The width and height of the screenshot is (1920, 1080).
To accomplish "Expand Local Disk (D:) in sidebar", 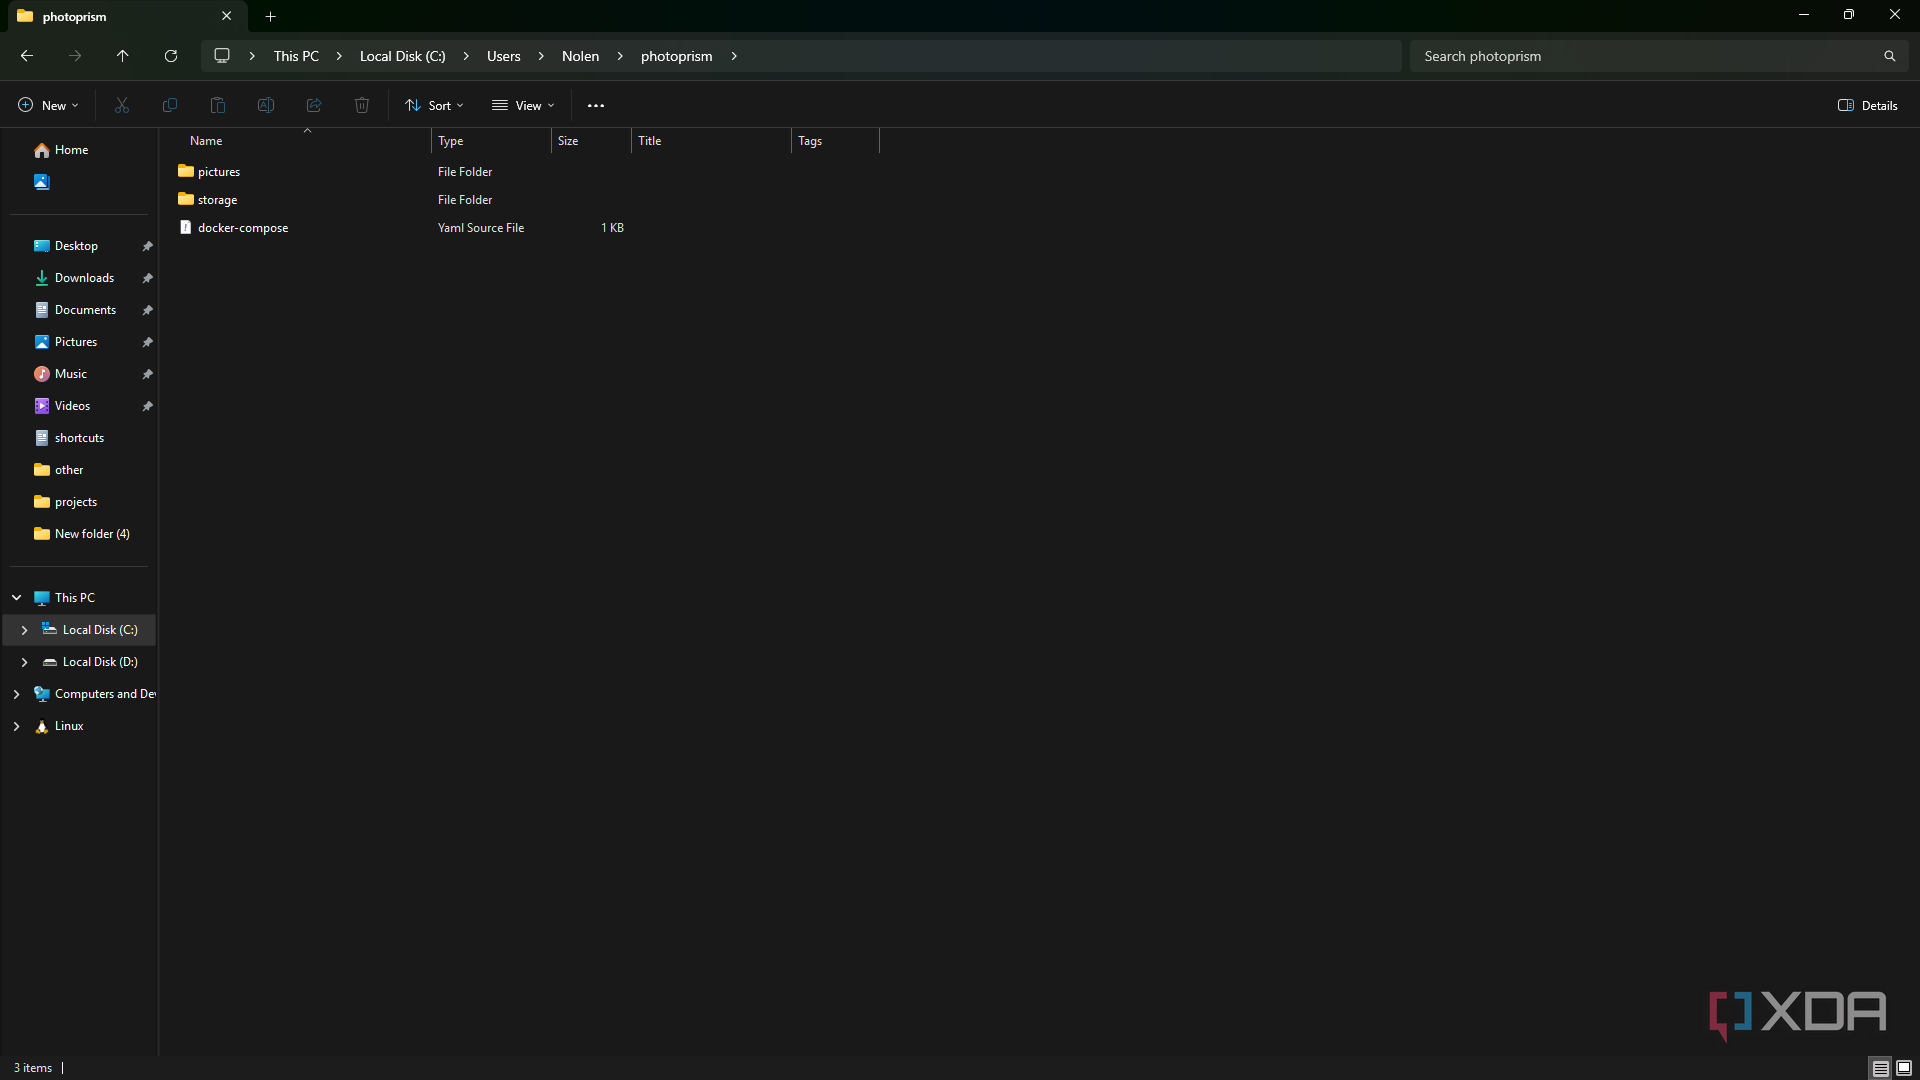I will tap(25, 662).
